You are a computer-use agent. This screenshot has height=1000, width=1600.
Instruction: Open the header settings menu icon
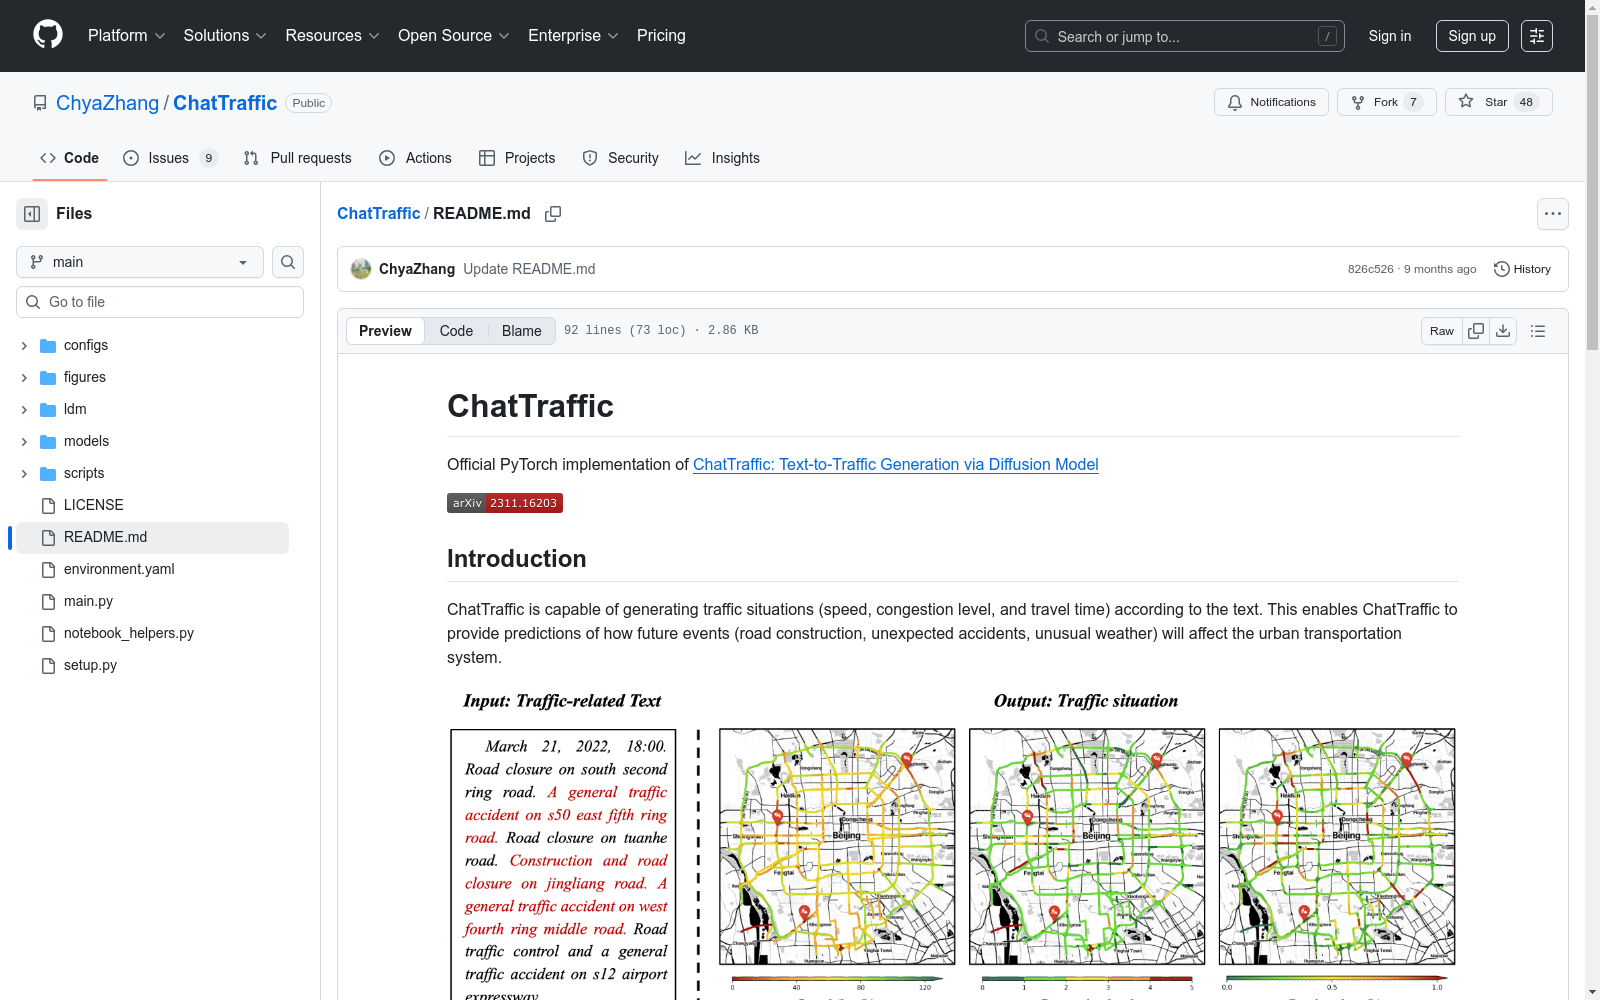tap(1537, 36)
